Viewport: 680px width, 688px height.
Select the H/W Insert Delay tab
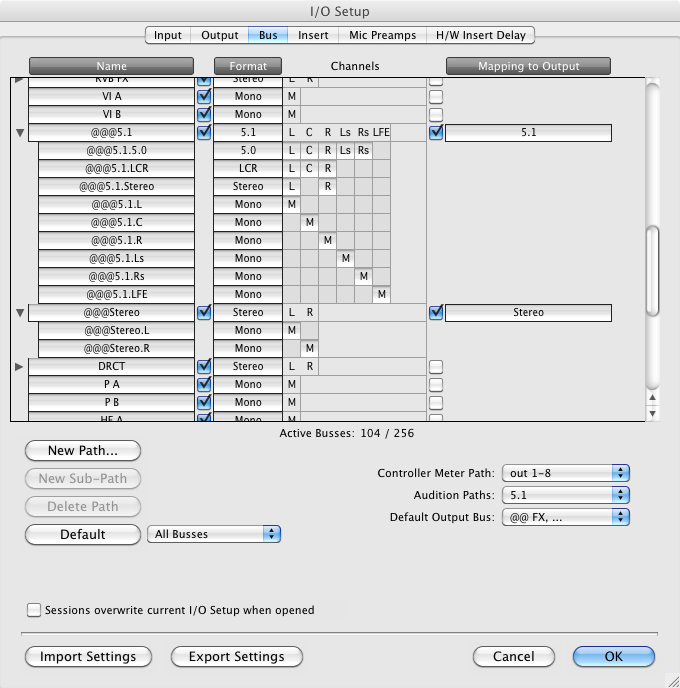click(x=480, y=35)
